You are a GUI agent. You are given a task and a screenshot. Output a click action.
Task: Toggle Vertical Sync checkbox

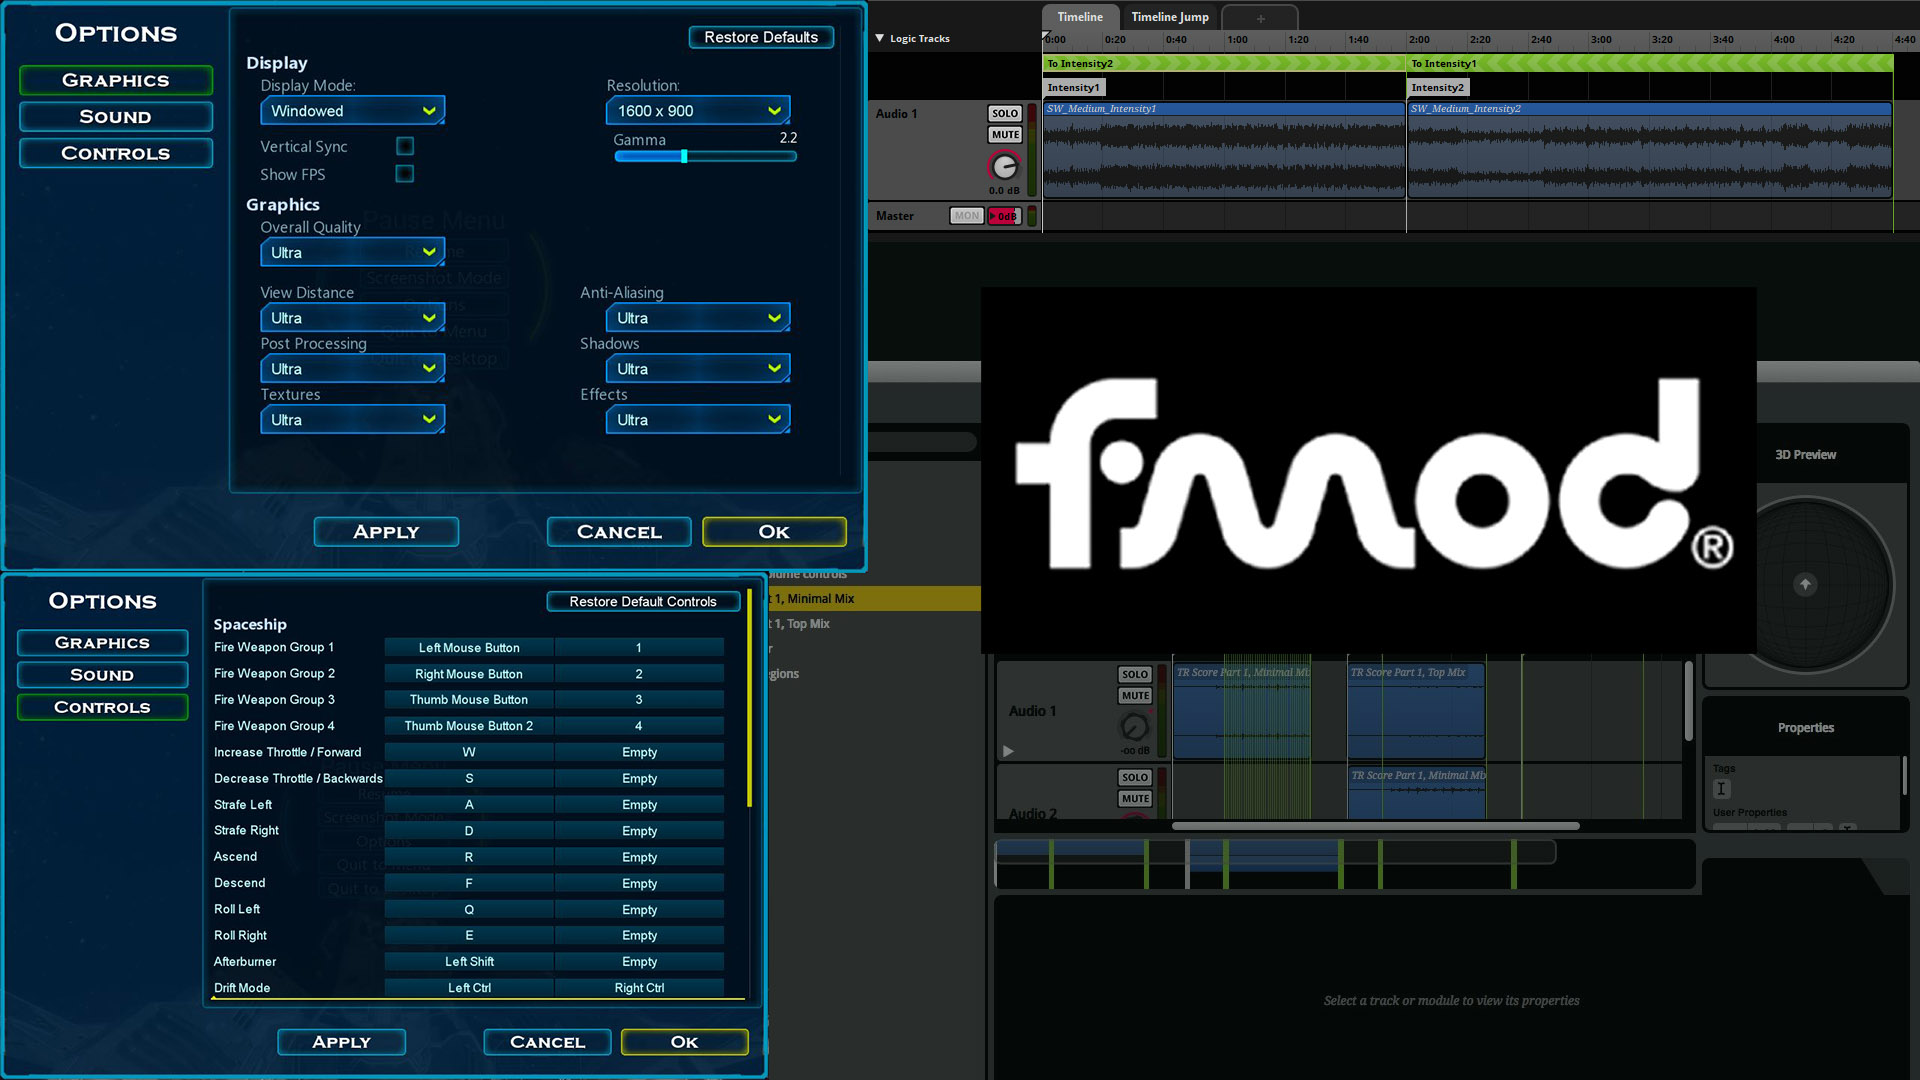click(405, 146)
